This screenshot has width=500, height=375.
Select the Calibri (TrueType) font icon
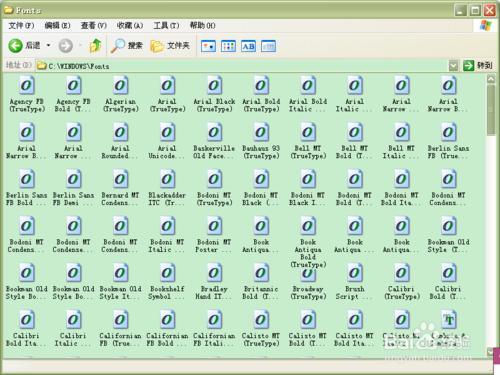[402, 281]
